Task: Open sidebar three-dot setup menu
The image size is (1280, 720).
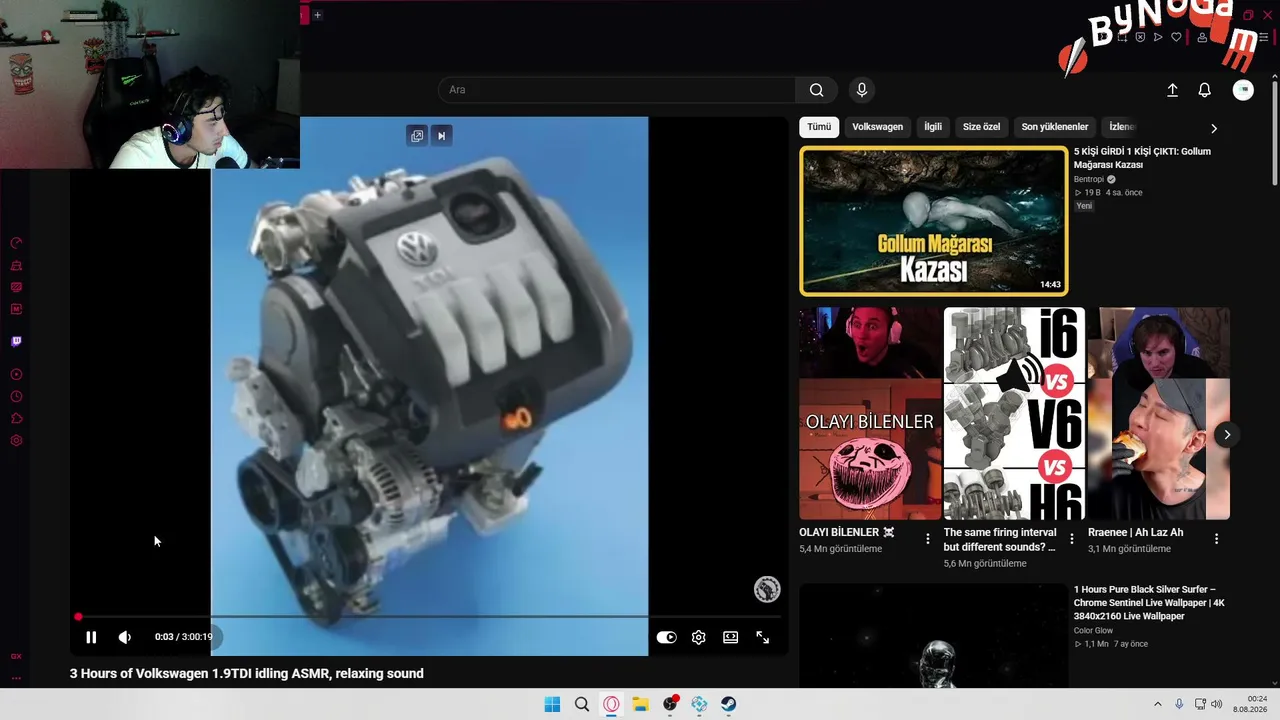Action: coord(16,678)
